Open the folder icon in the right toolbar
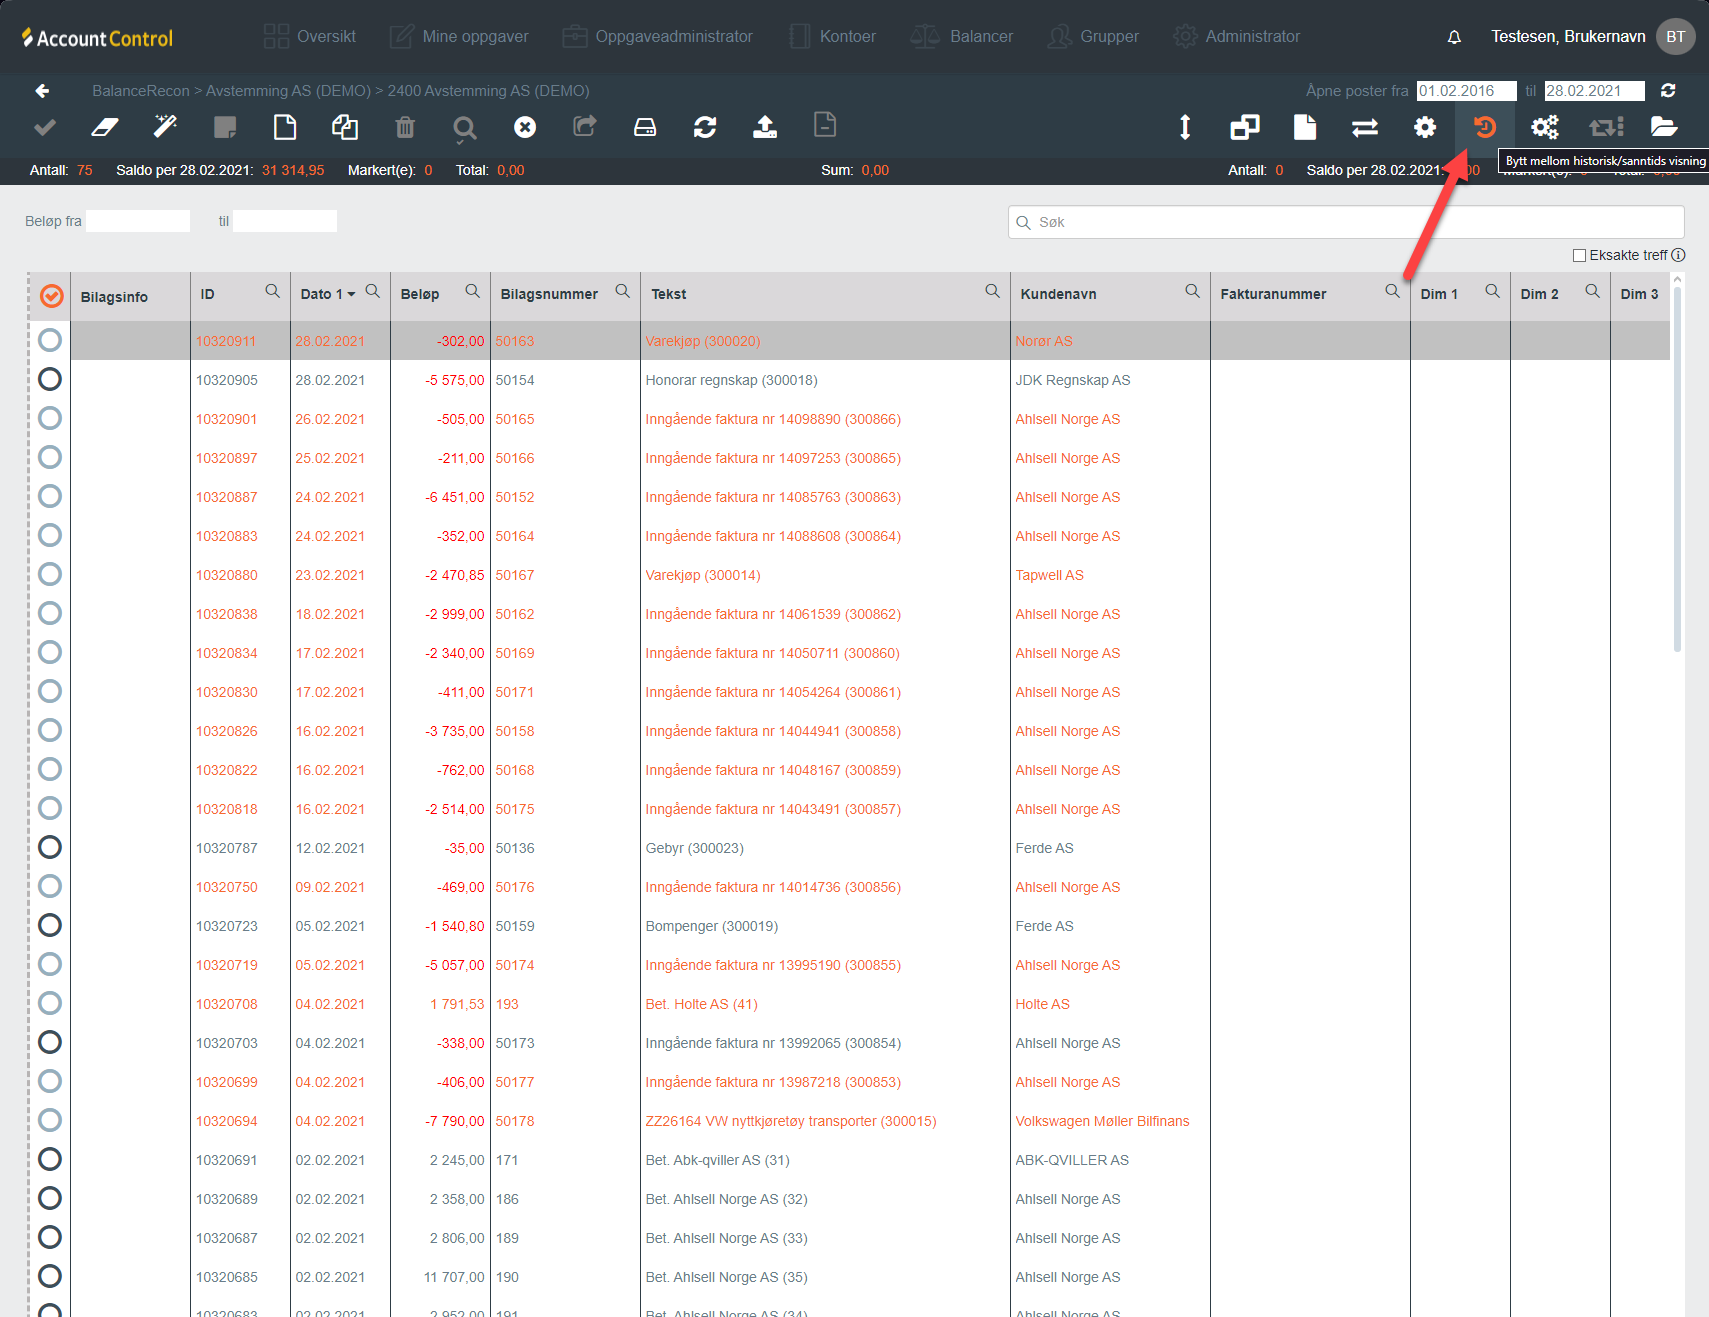 [1664, 127]
